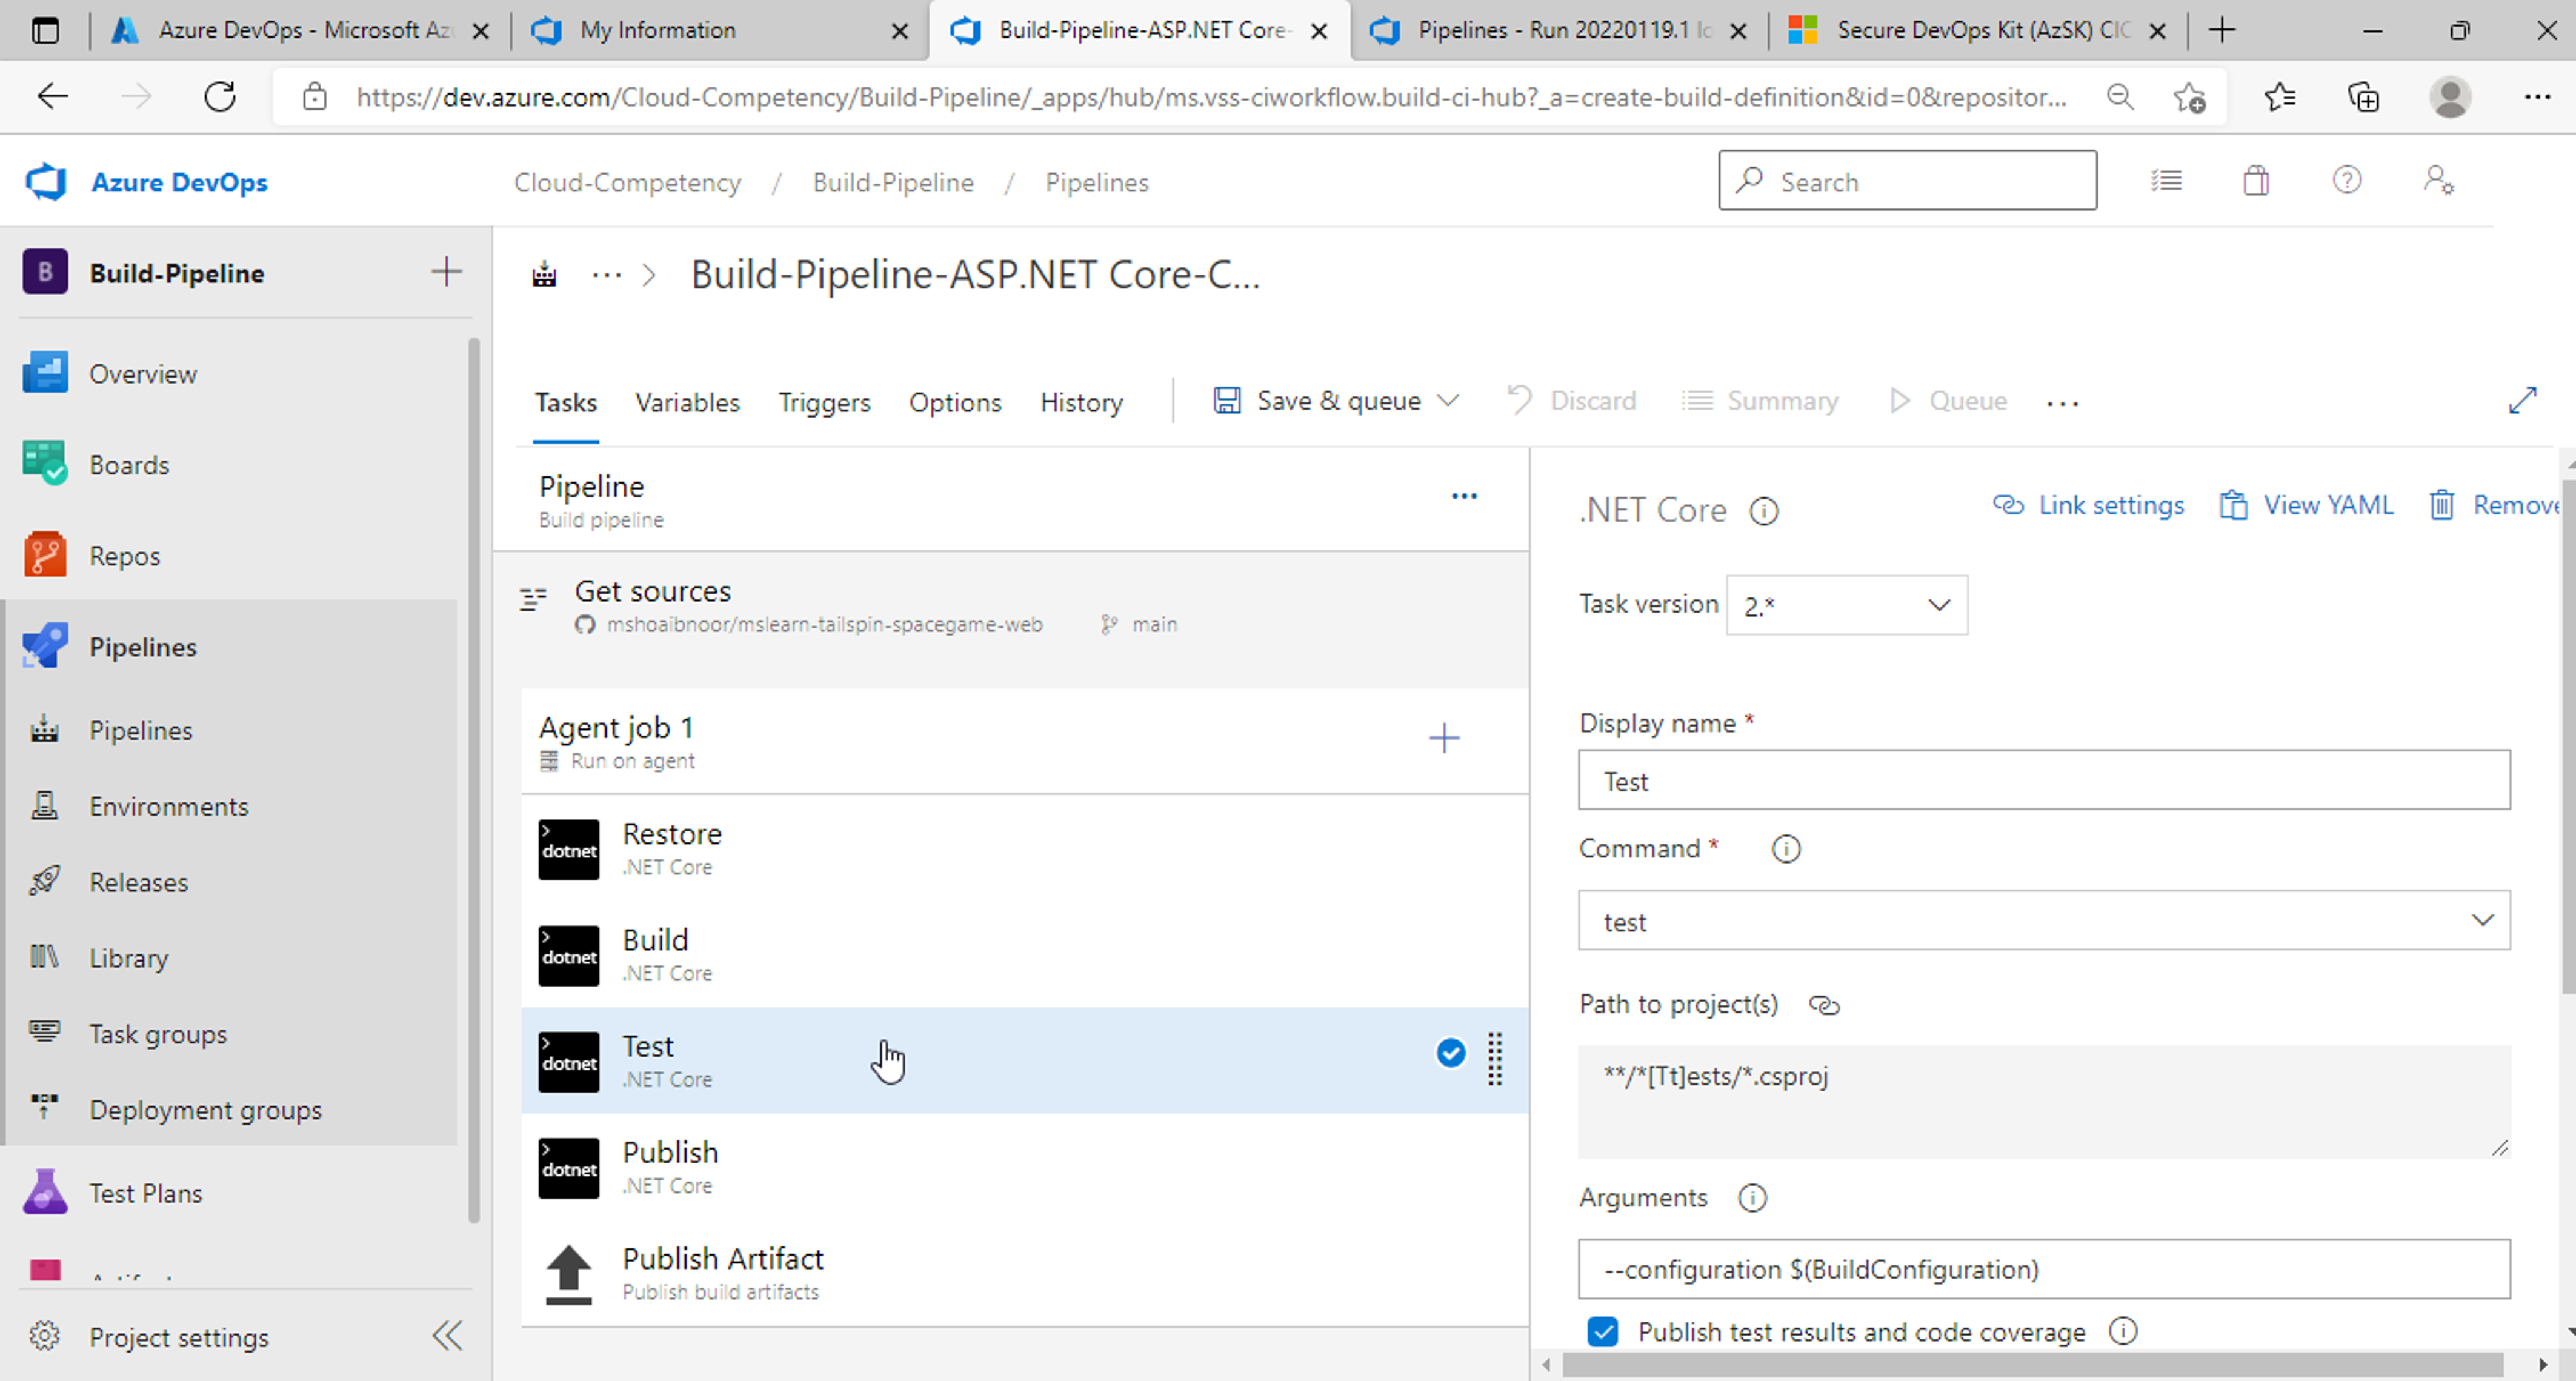Expand the Save & queue dropdown
The width and height of the screenshot is (2576, 1381).
pyautogui.click(x=1448, y=401)
